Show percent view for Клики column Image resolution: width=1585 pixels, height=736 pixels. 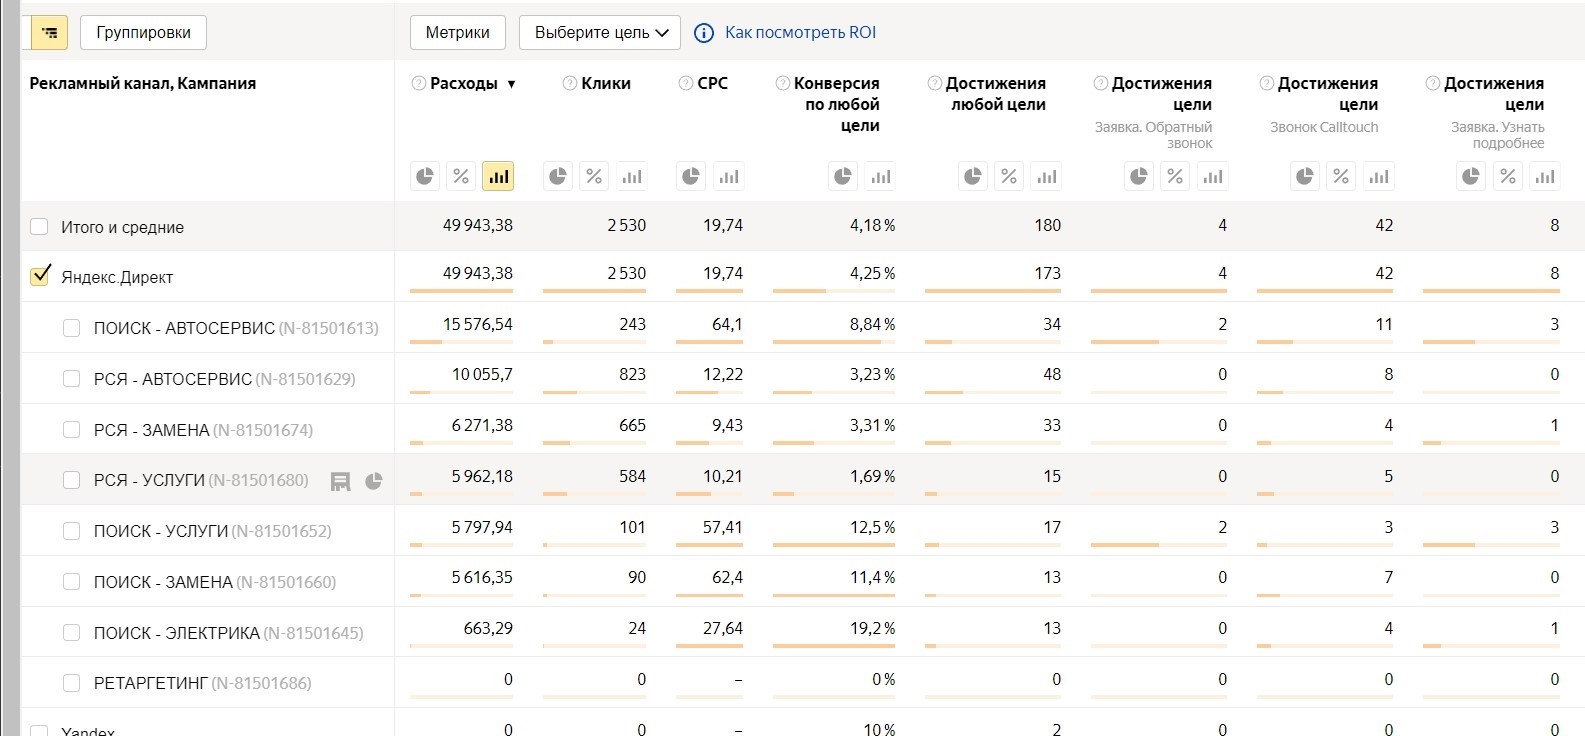(594, 177)
